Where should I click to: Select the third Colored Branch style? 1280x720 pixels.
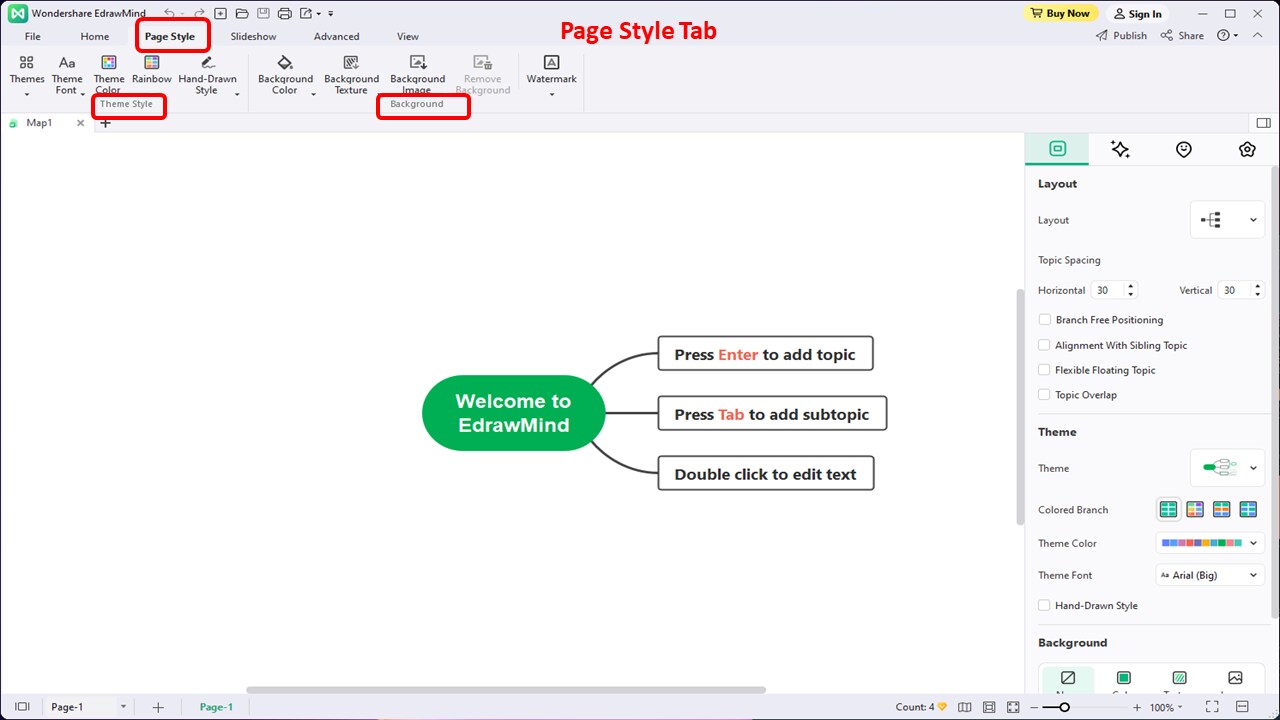pyautogui.click(x=1221, y=510)
